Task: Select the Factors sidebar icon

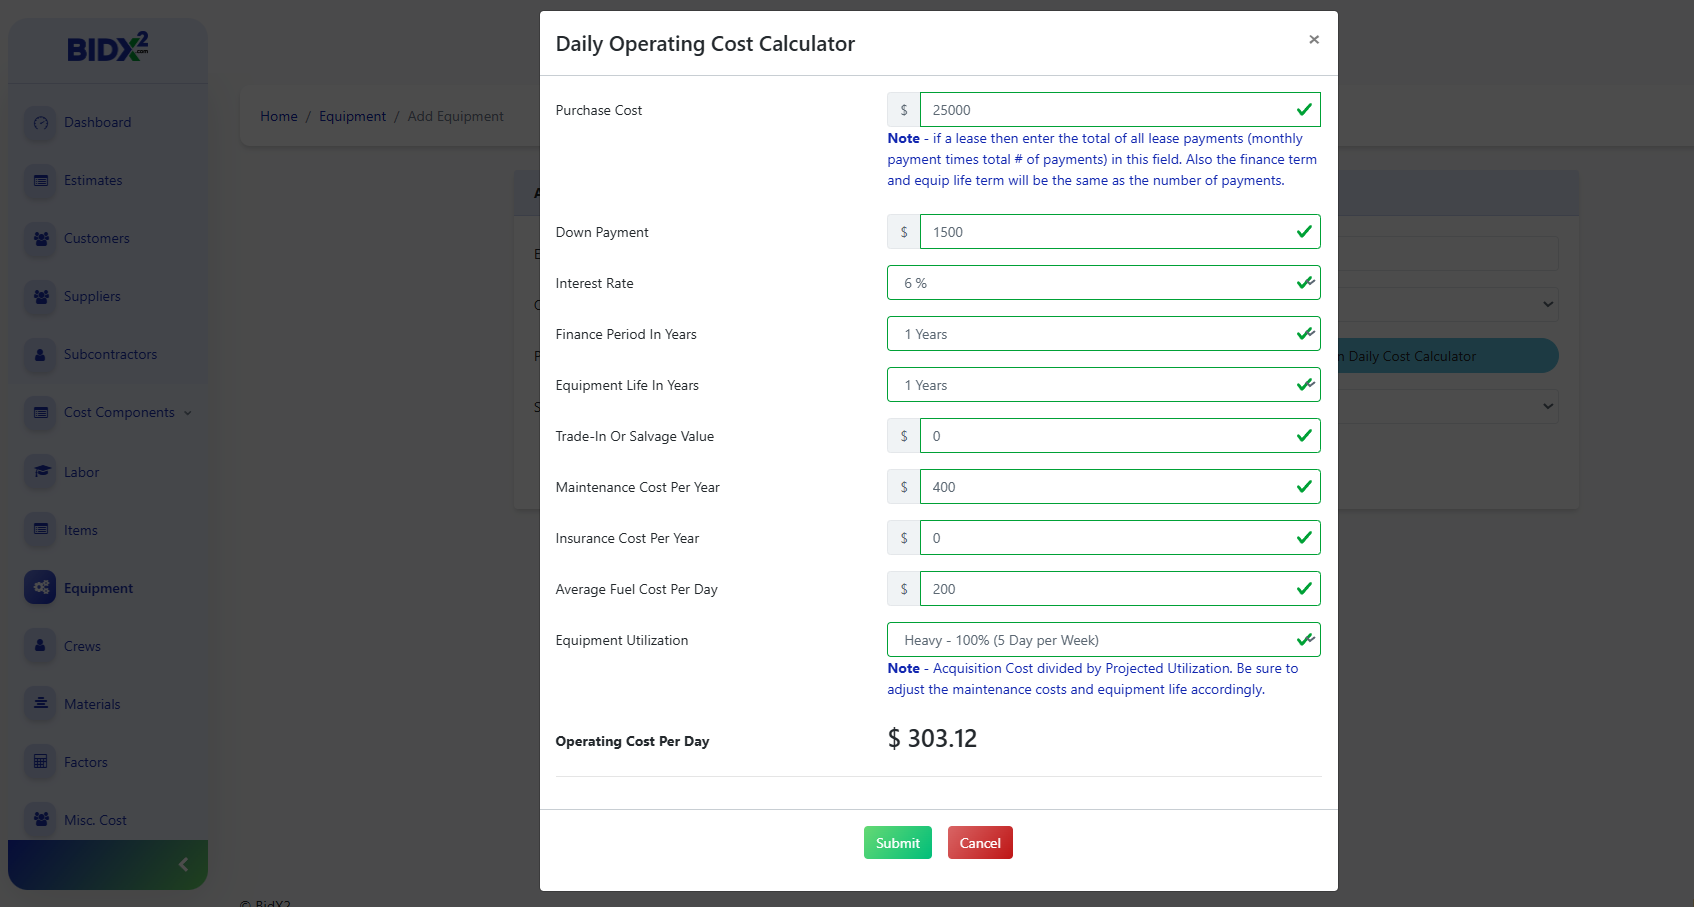Action: coord(85,761)
